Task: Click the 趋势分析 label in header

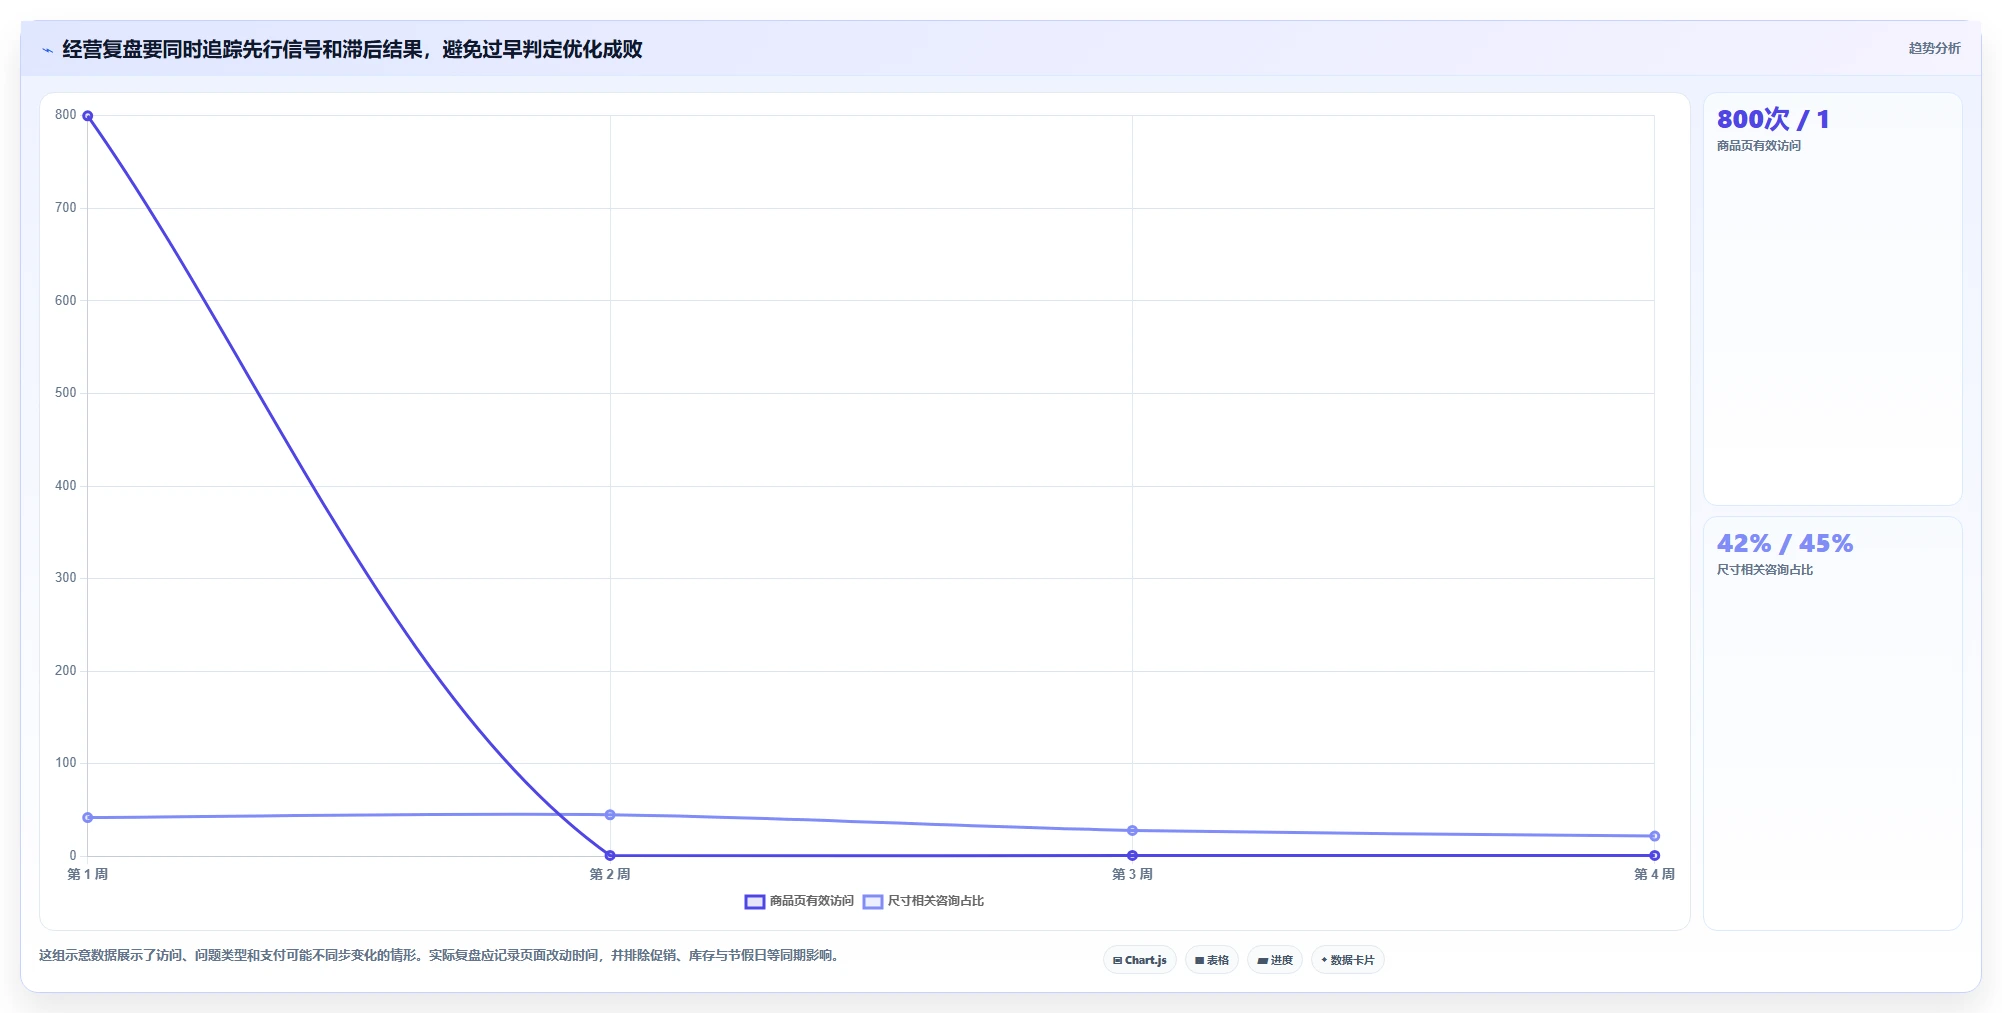Action: point(1934,48)
